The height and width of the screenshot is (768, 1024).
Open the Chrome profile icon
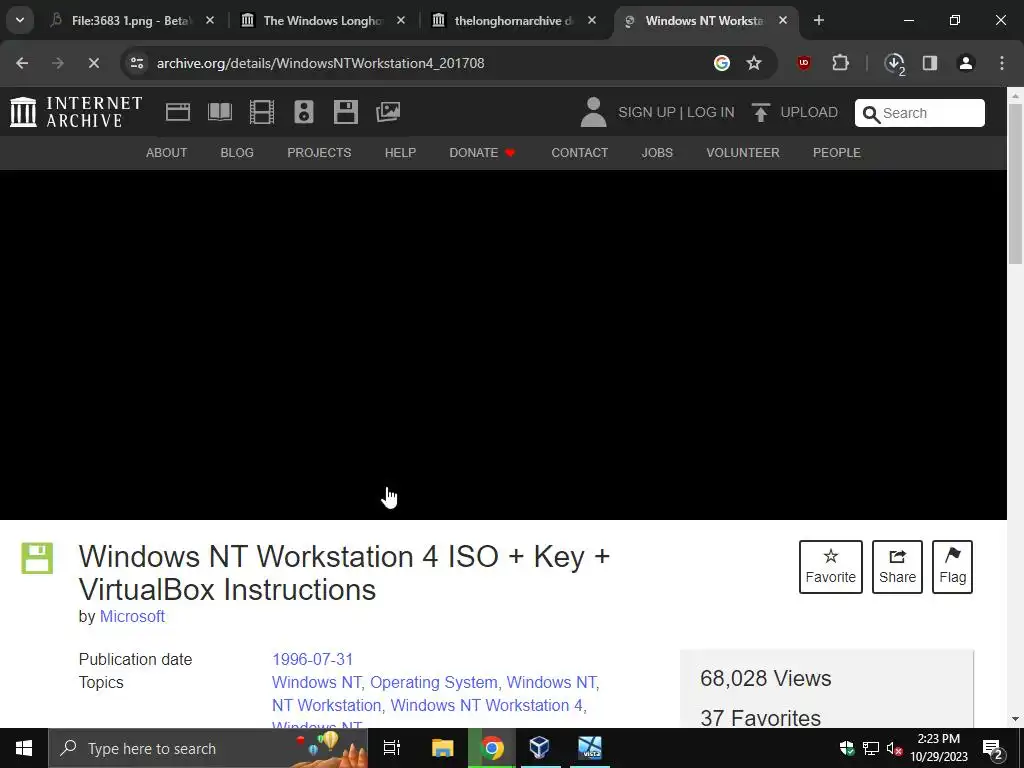pyautogui.click(x=966, y=63)
